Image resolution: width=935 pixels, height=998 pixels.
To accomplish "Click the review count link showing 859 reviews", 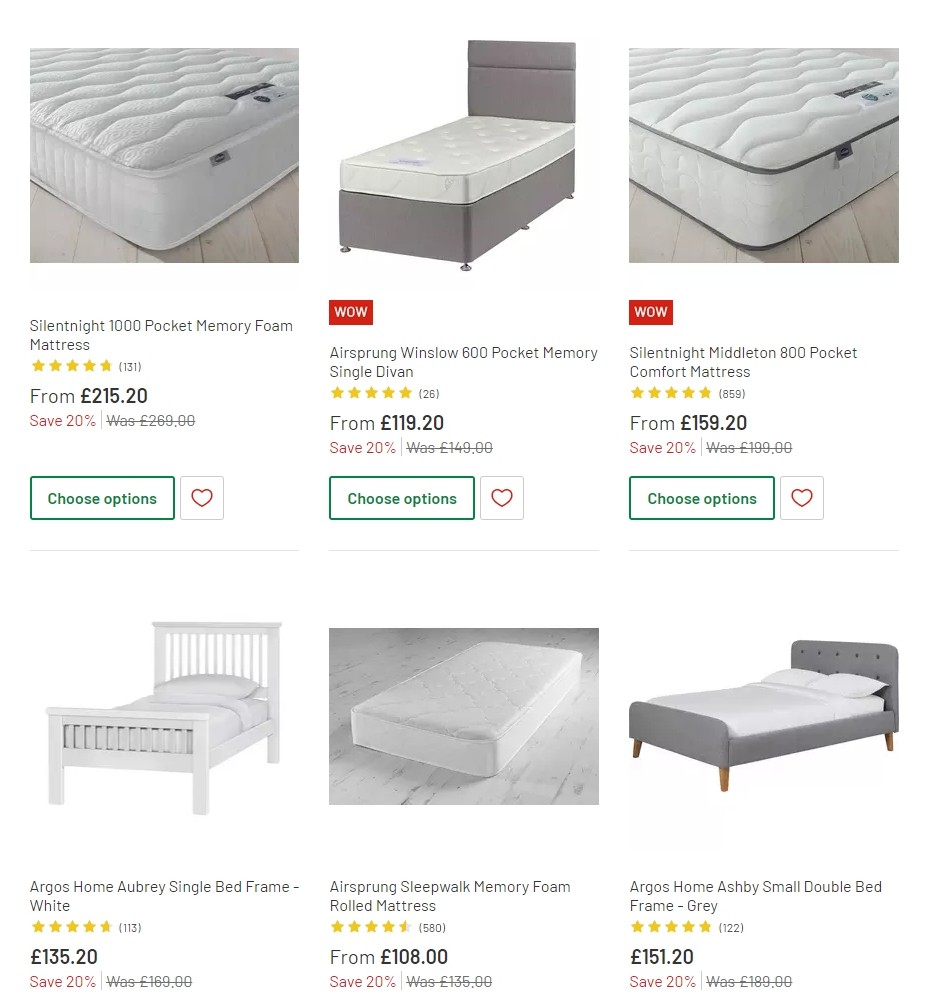I will pos(731,393).
